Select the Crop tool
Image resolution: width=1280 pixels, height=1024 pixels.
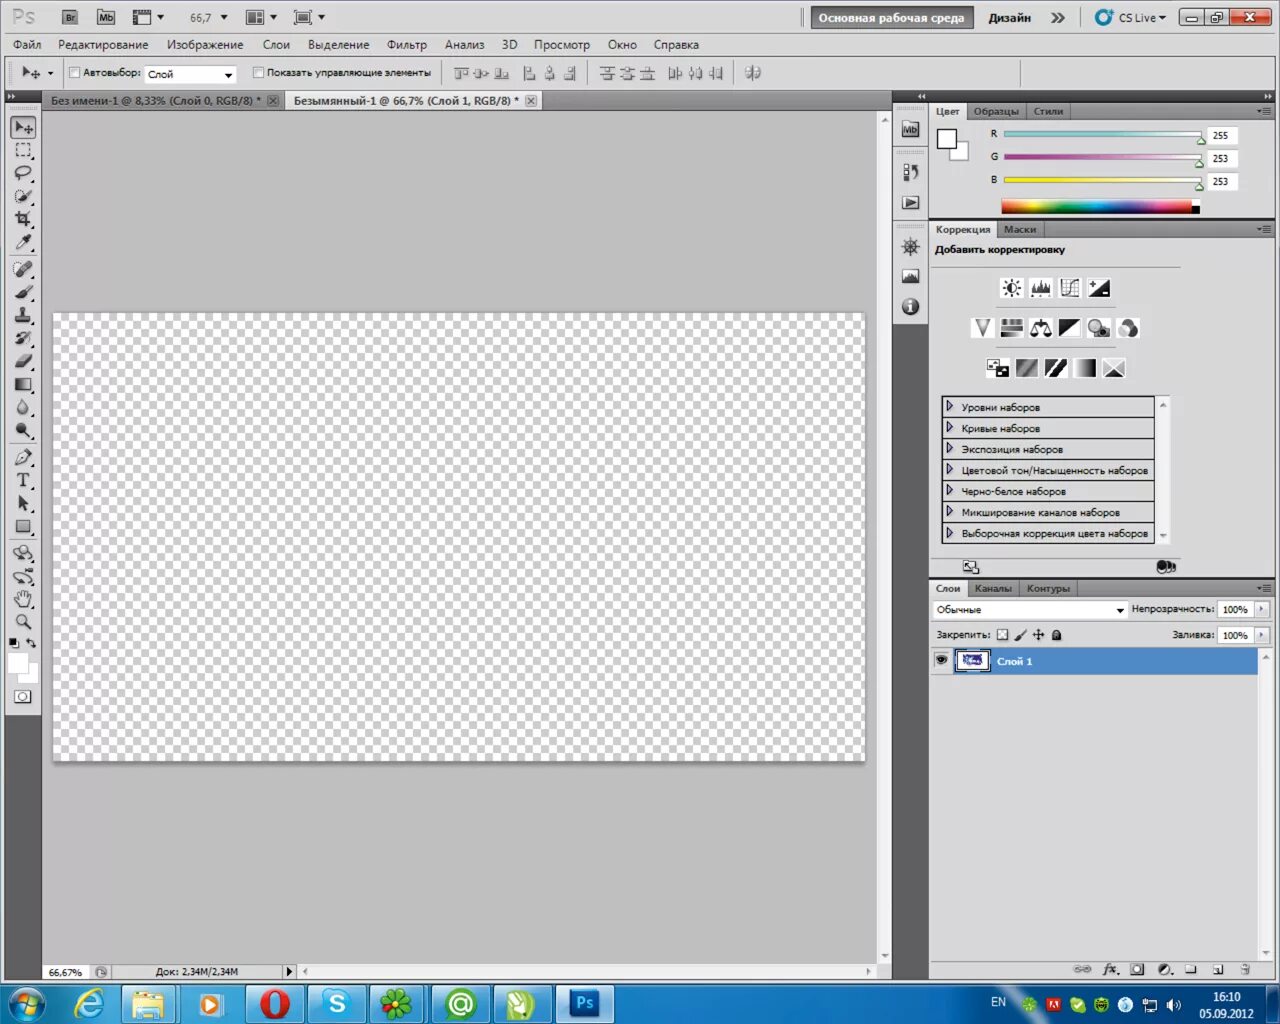(24, 219)
